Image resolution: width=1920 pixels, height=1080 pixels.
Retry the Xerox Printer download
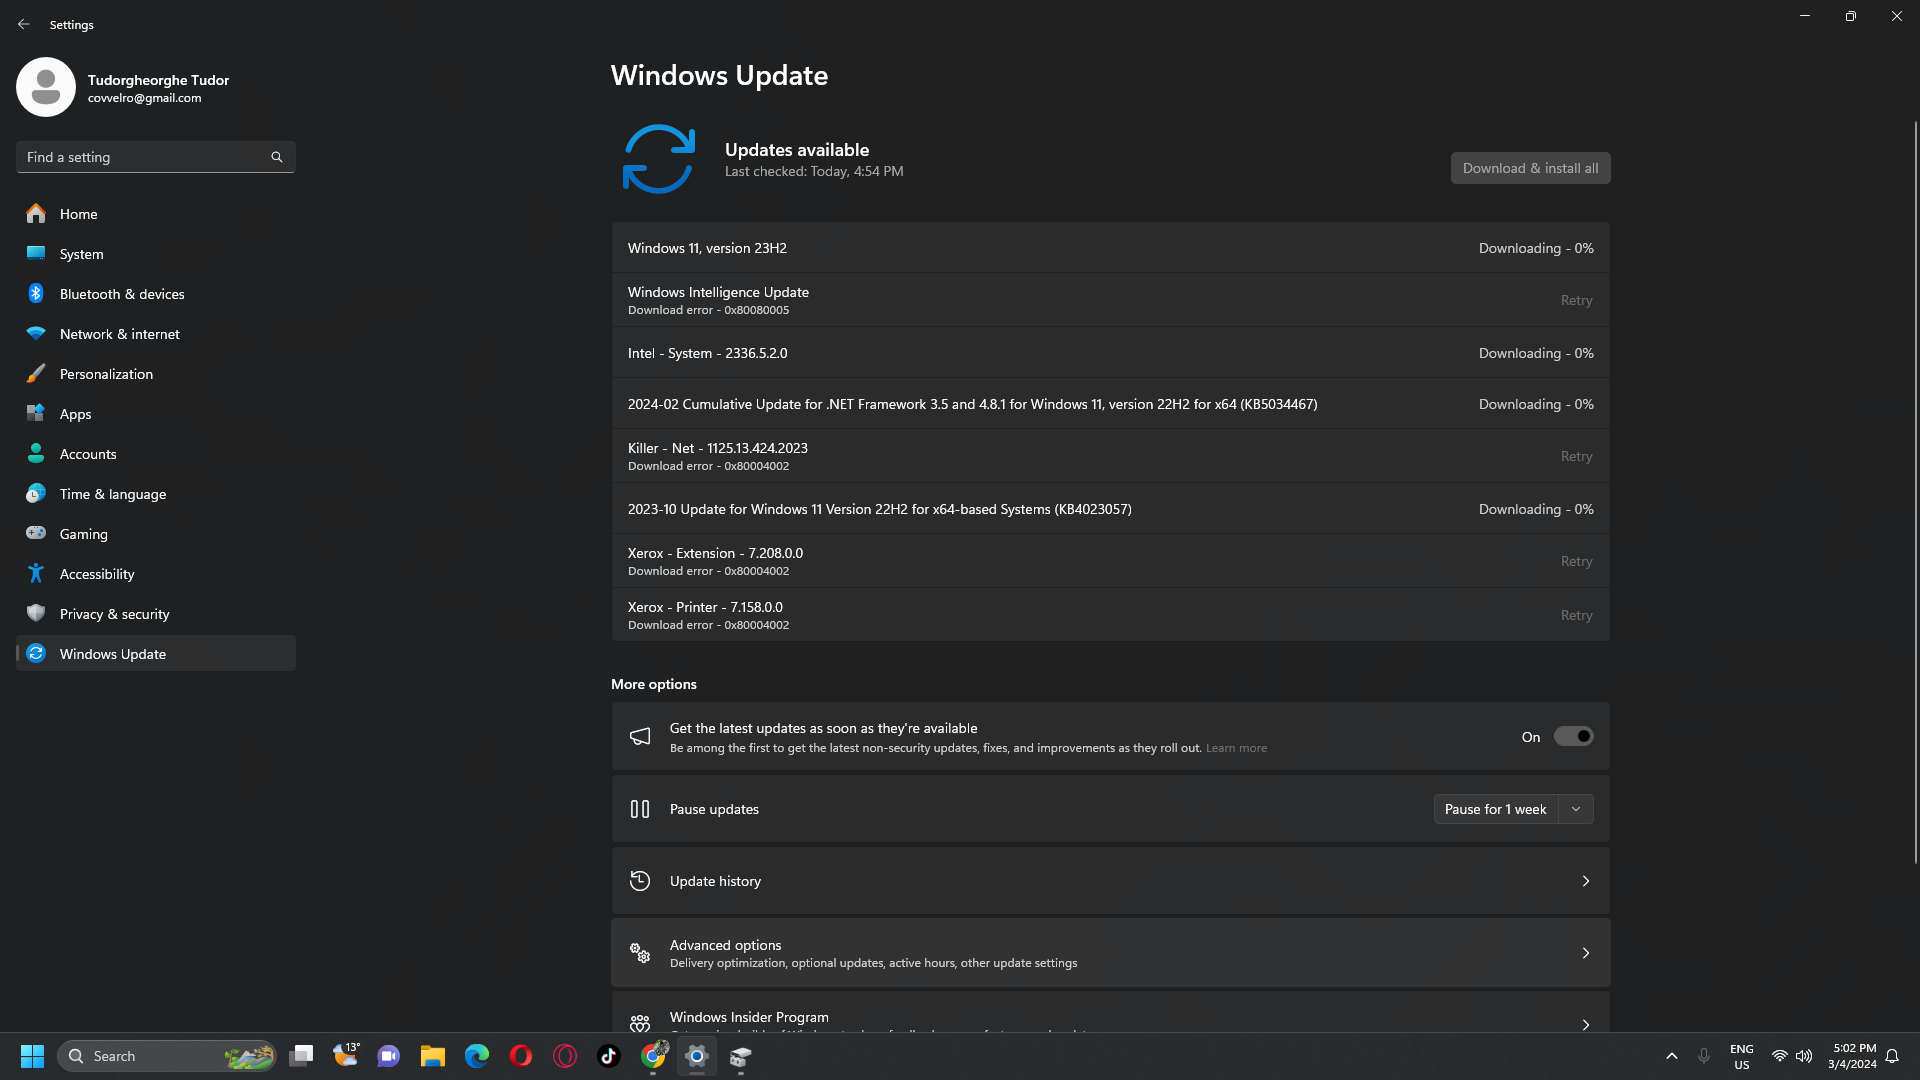pyautogui.click(x=1576, y=614)
